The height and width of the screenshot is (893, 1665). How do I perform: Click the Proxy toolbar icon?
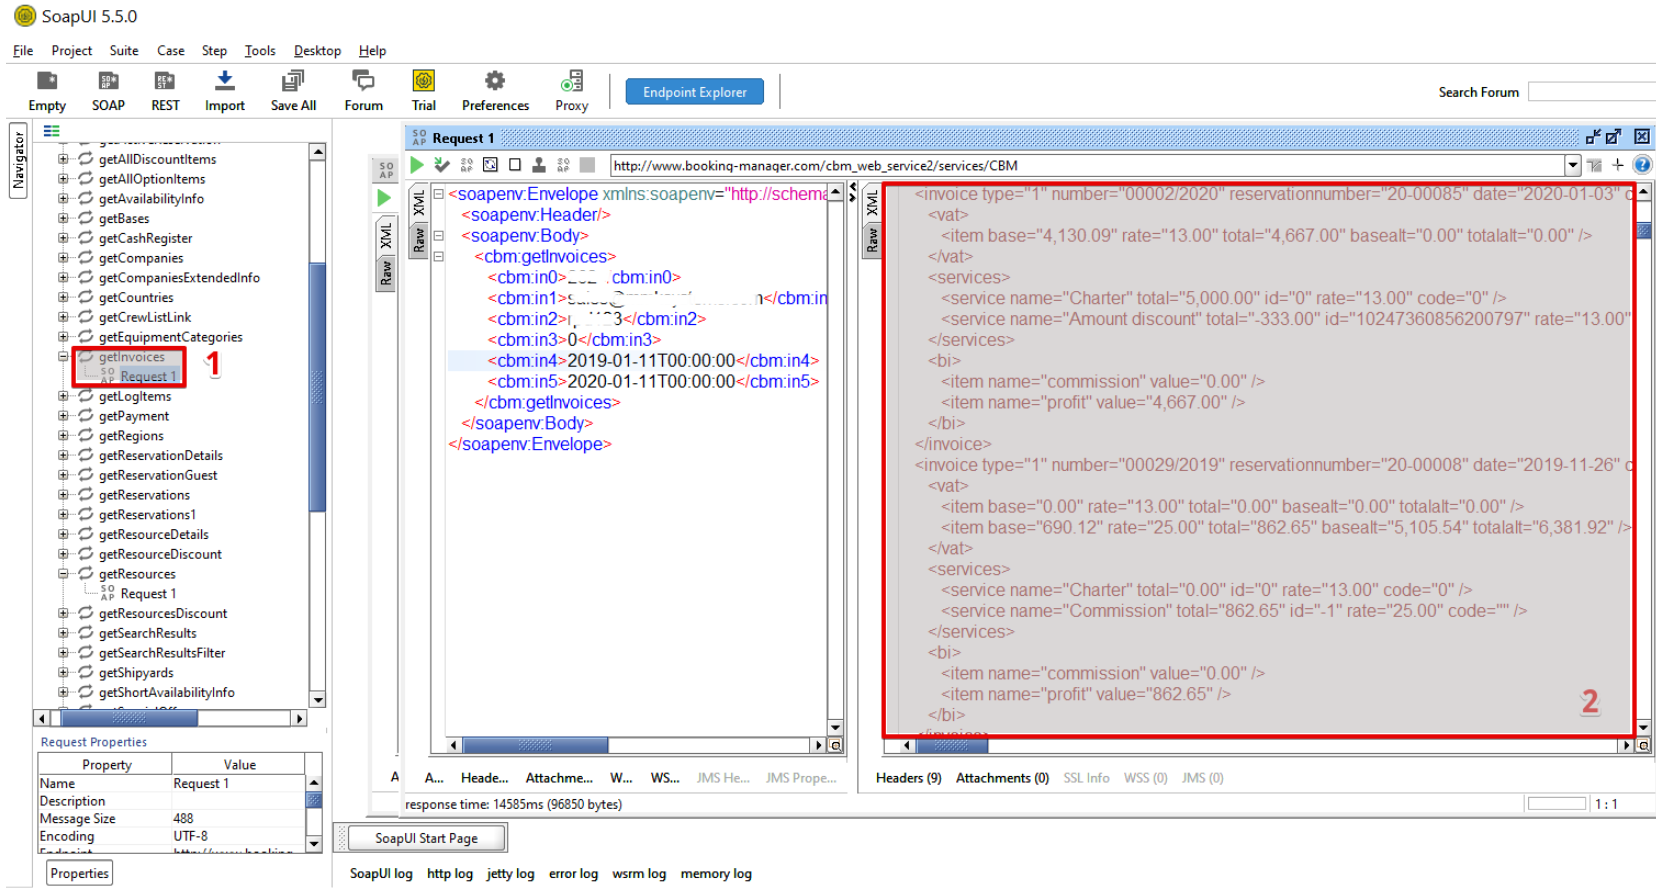pyautogui.click(x=572, y=81)
